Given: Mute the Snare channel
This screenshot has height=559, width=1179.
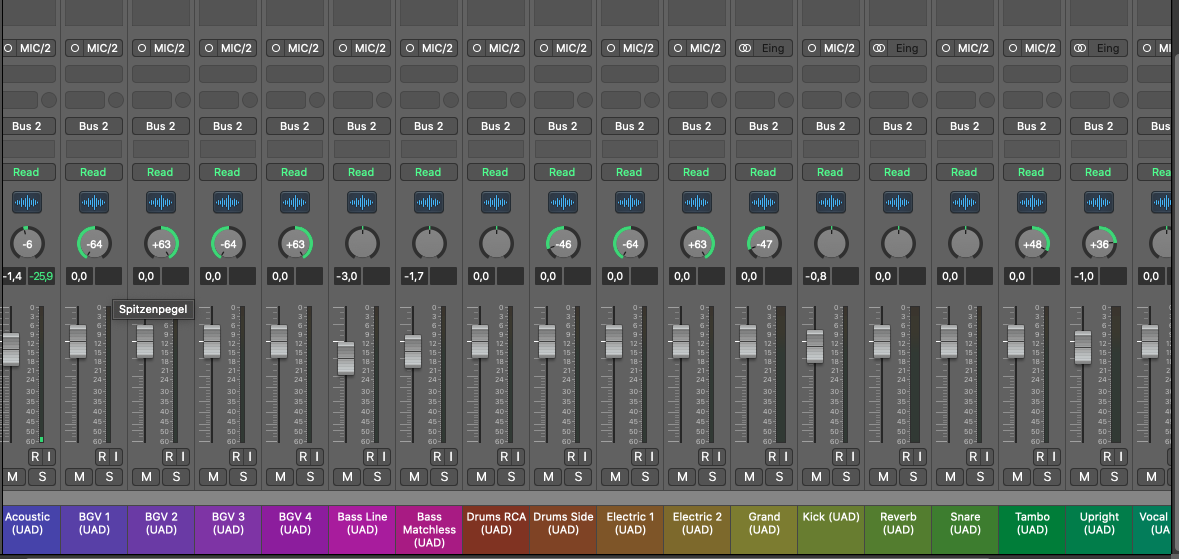Looking at the screenshot, I should click(950, 476).
